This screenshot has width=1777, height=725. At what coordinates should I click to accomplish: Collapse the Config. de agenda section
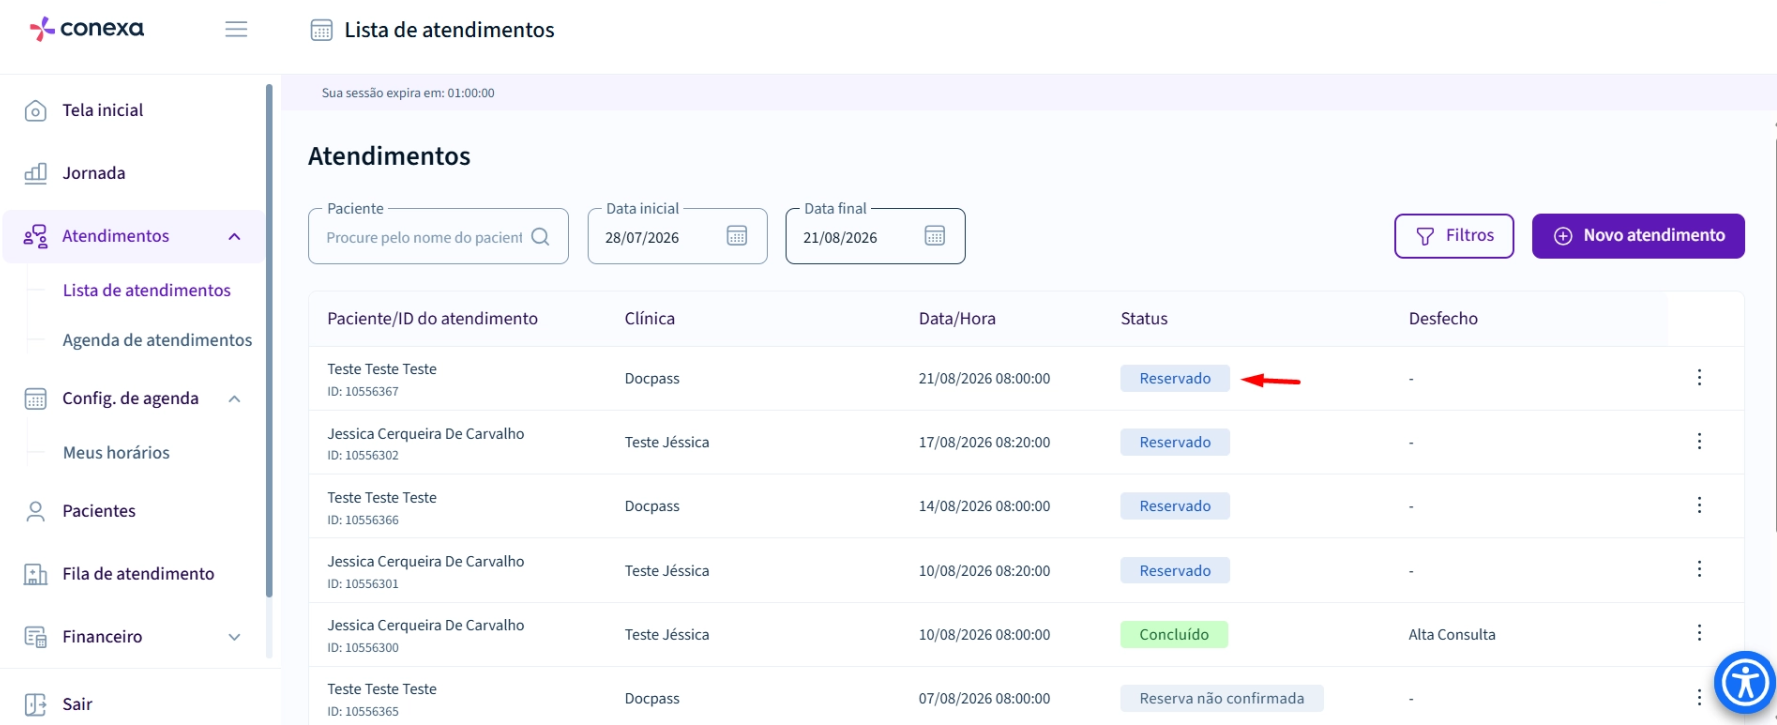(x=234, y=398)
